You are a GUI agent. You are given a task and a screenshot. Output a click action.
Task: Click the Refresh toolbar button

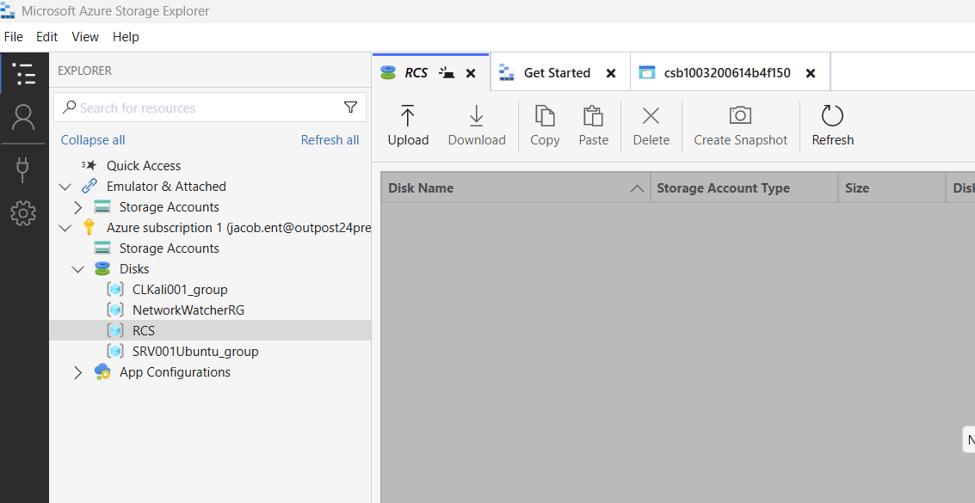click(833, 126)
